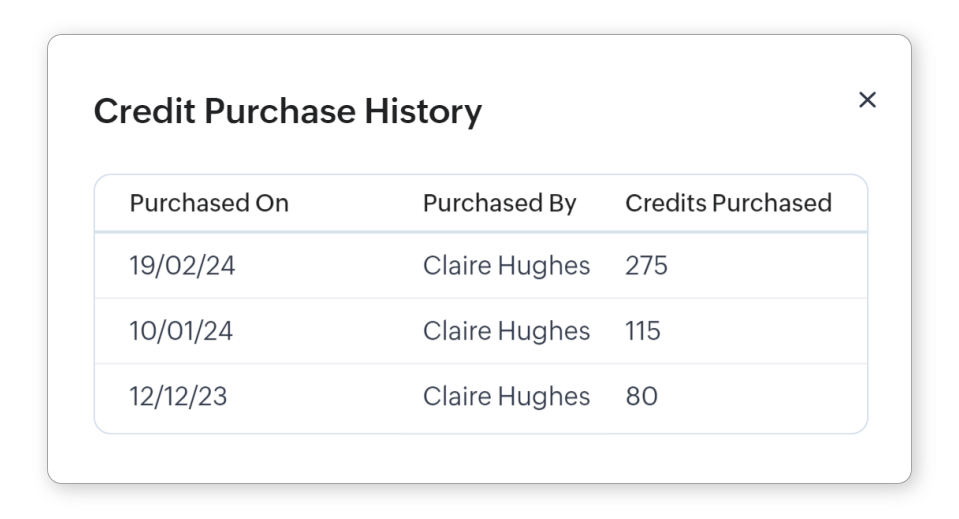The width and height of the screenshot is (959, 519).
Task: Select the 12/12/23 purchase date cell
Action: point(178,396)
